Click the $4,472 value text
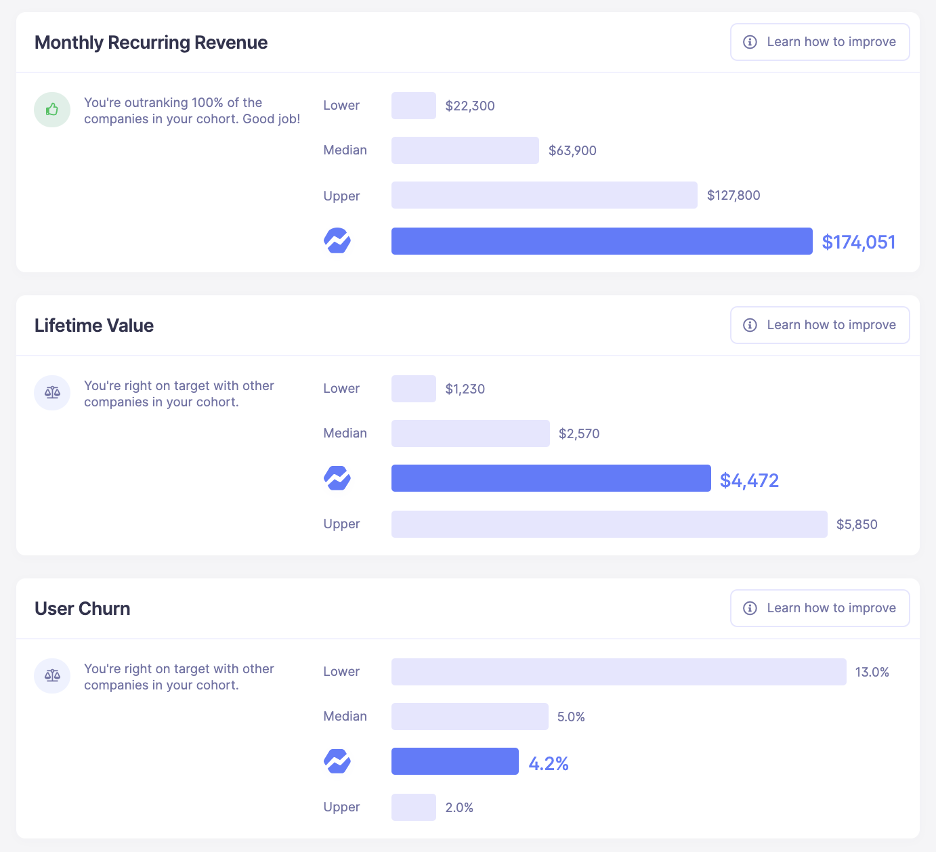 click(x=749, y=480)
